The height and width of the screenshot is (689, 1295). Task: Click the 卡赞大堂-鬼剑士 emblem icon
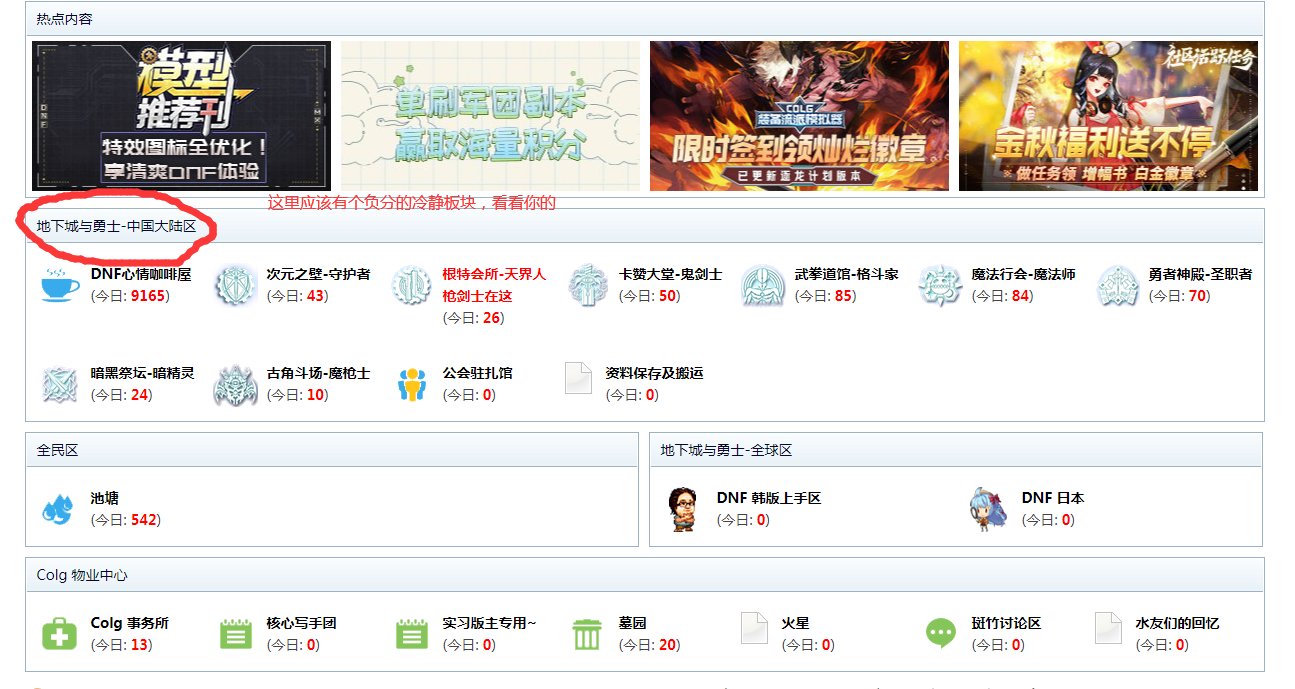(588, 285)
